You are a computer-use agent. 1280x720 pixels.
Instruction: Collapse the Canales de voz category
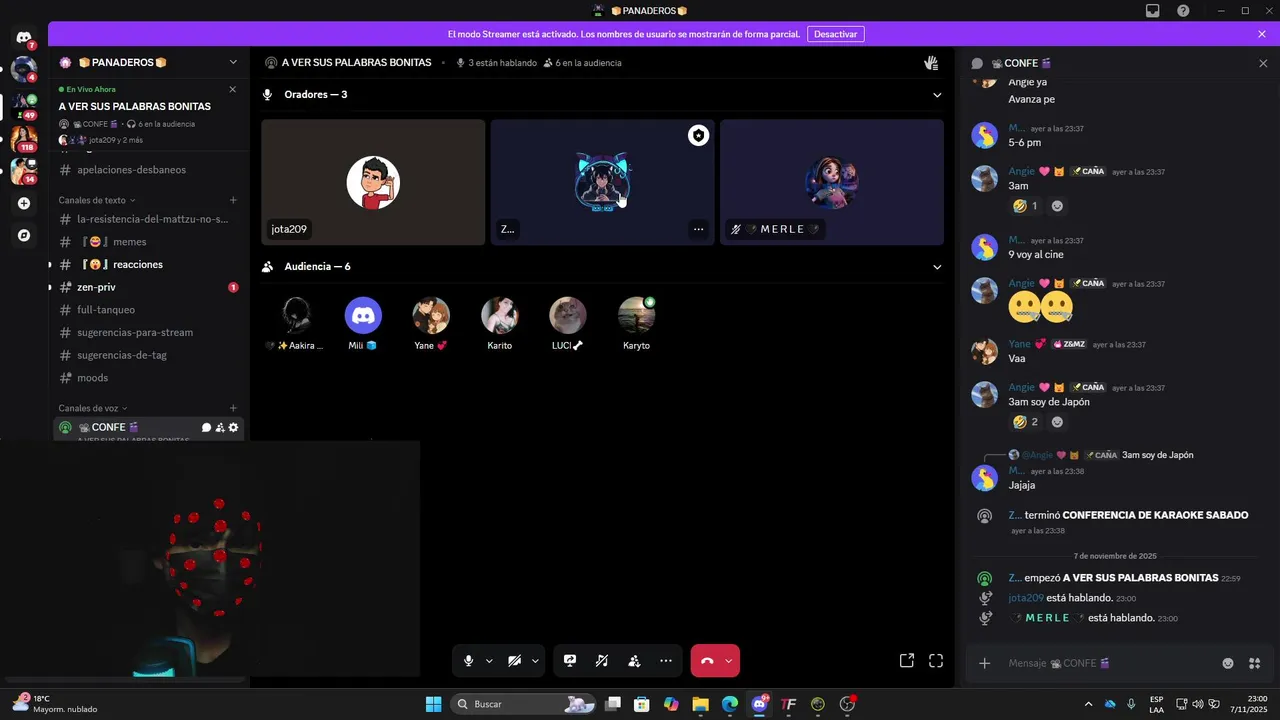click(x=93, y=408)
